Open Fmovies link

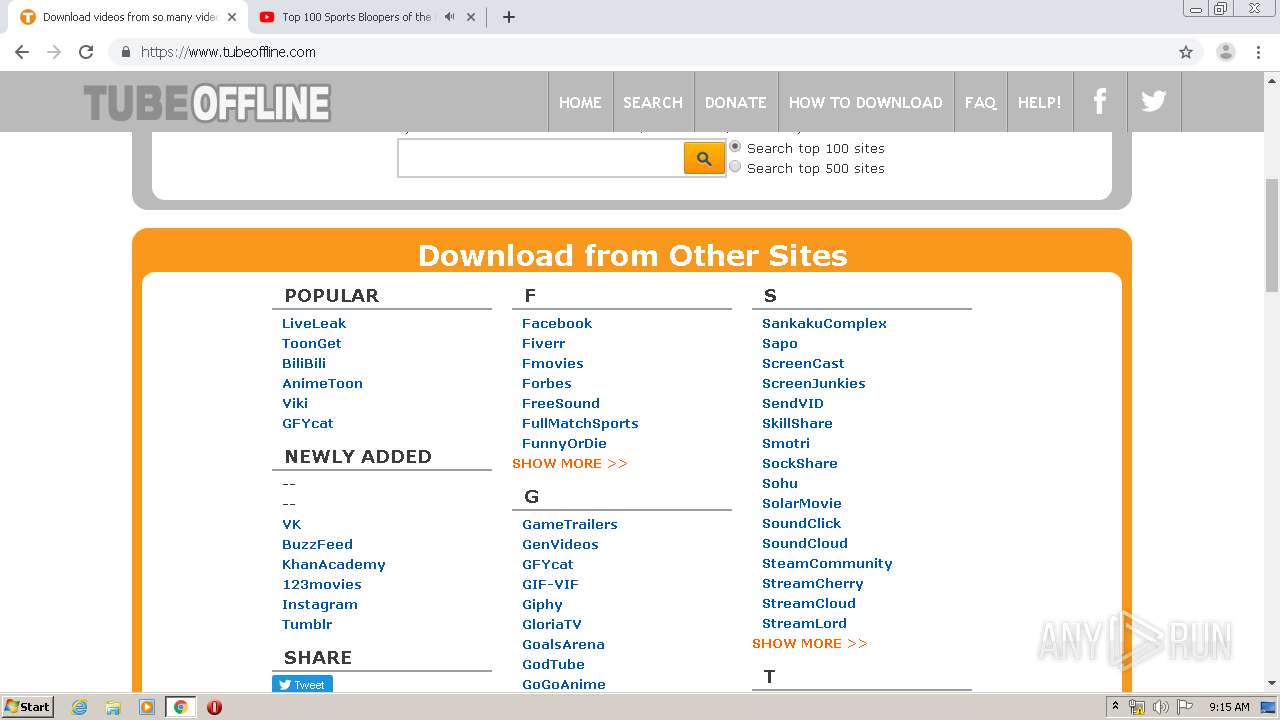tap(553, 363)
